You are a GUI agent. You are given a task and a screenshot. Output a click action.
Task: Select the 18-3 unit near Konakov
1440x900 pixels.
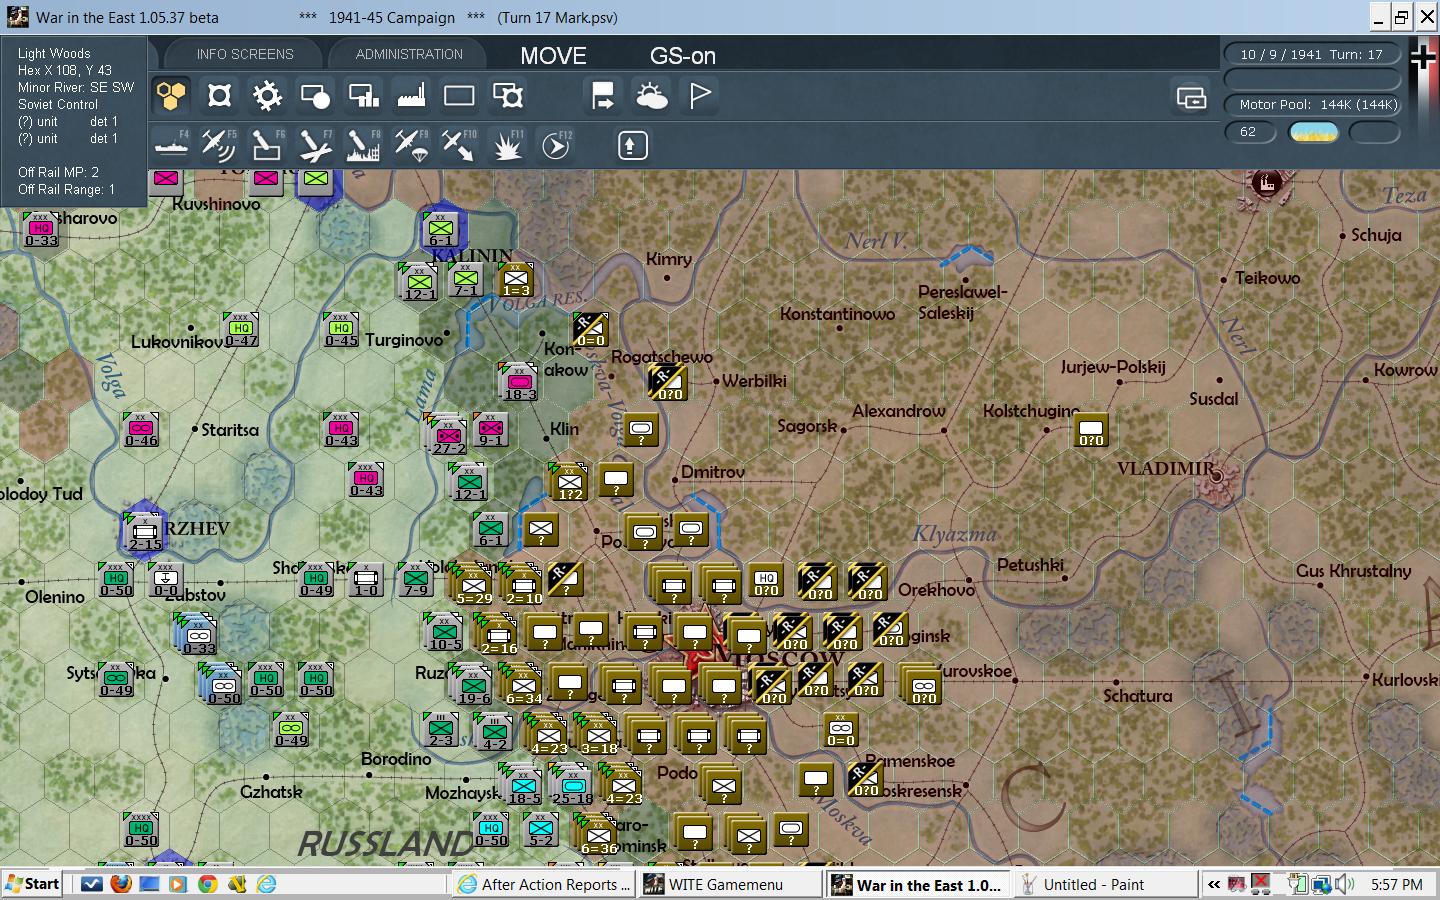[519, 383]
